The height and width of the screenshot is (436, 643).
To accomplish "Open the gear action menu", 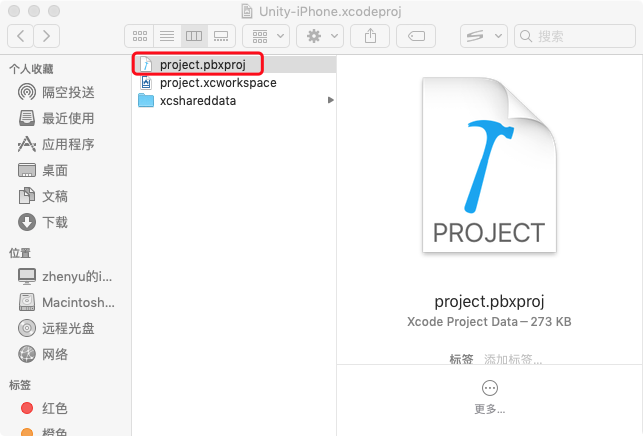I will click(x=320, y=36).
